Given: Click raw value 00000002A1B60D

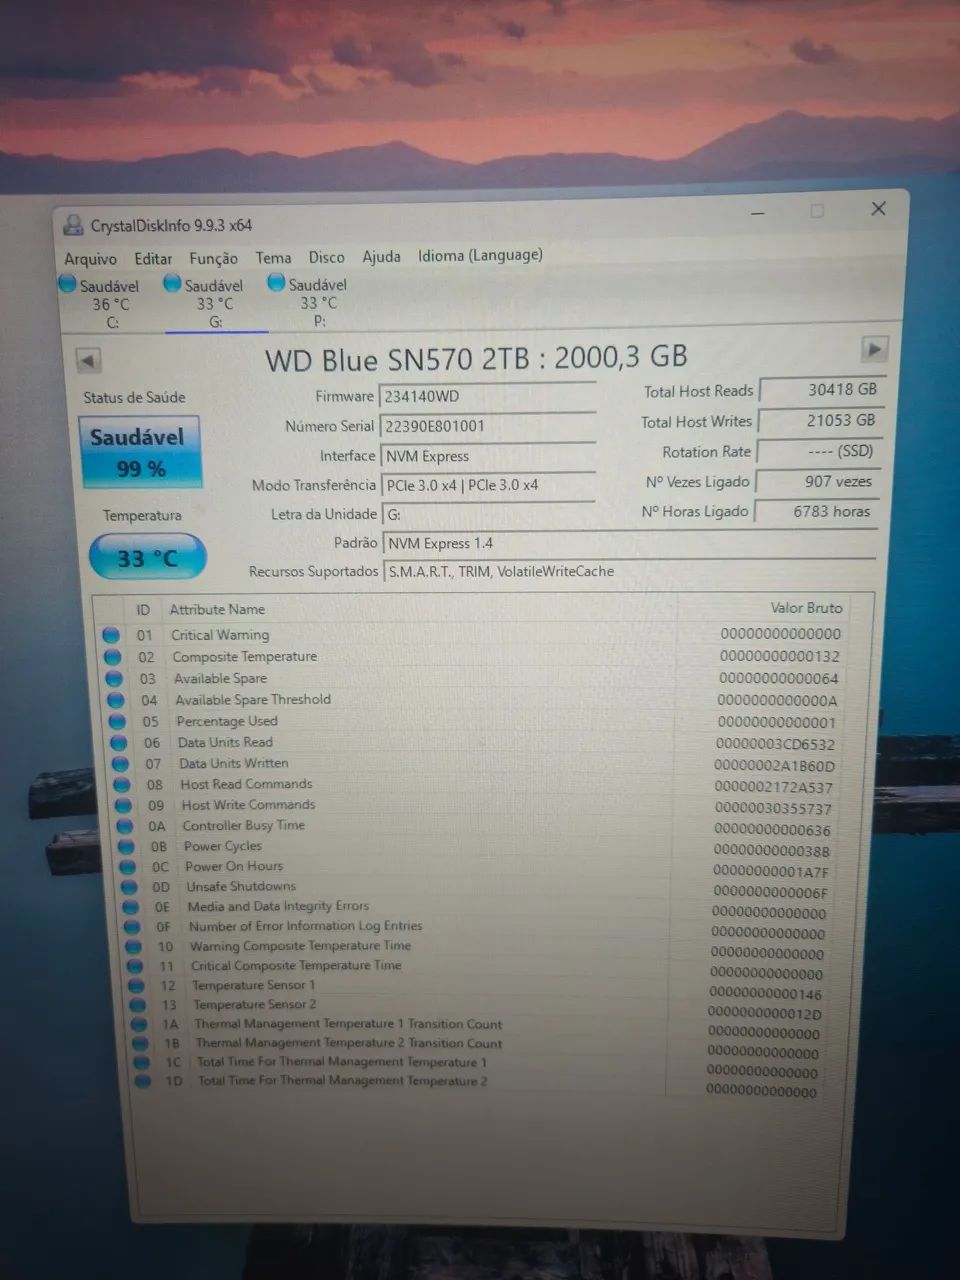Looking at the screenshot, I should (774, 766).
